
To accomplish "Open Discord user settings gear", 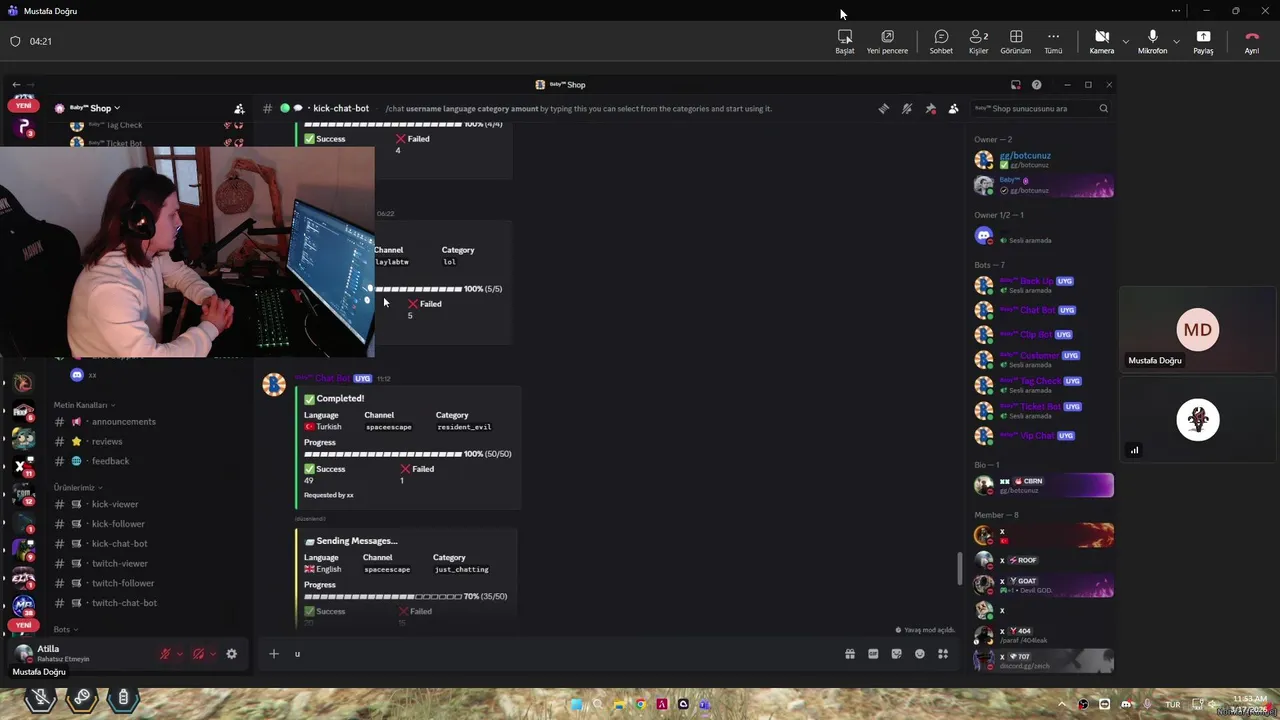I will (231, 654).
